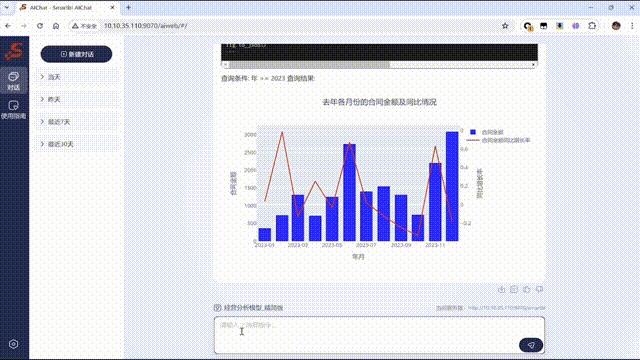Give thumbs down to the response
640x360 pixels.
point(540,289)
